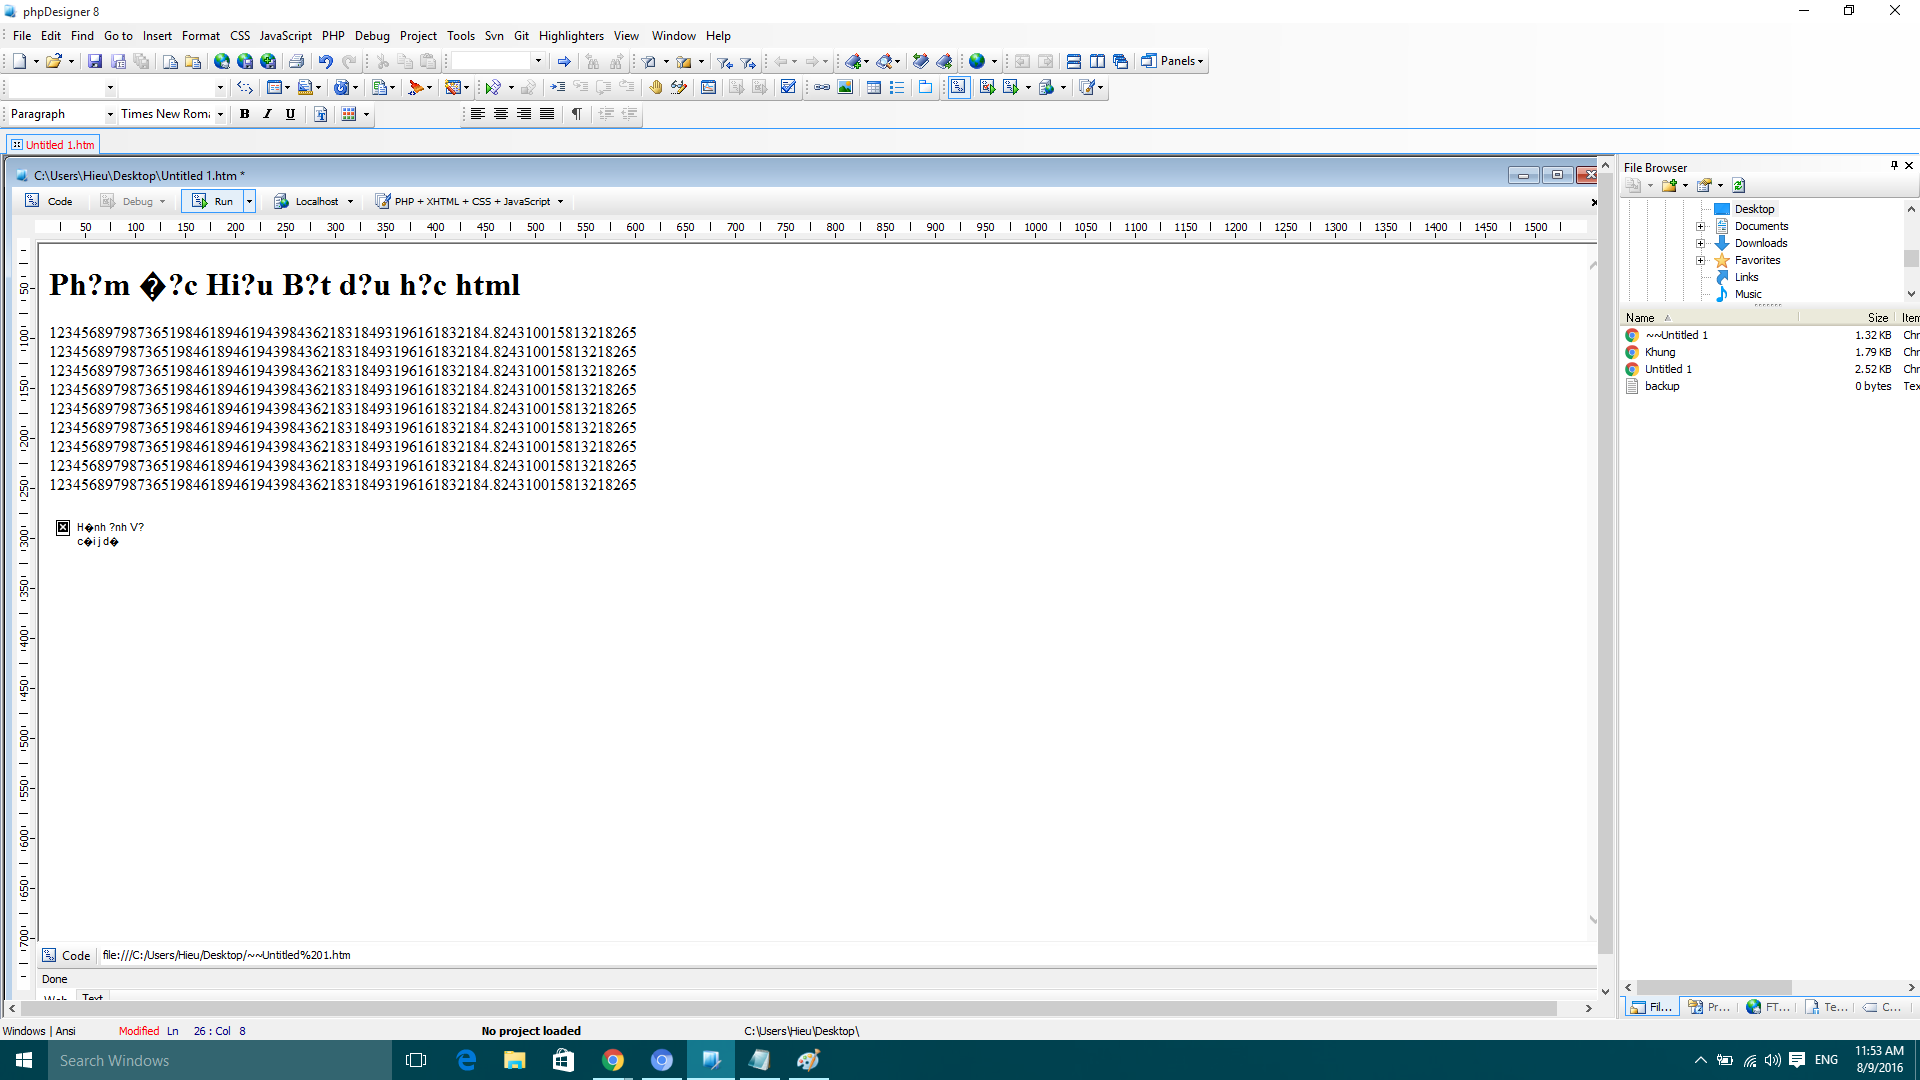
Task: Click the justify alignment icon
Action: coord(547,114)
